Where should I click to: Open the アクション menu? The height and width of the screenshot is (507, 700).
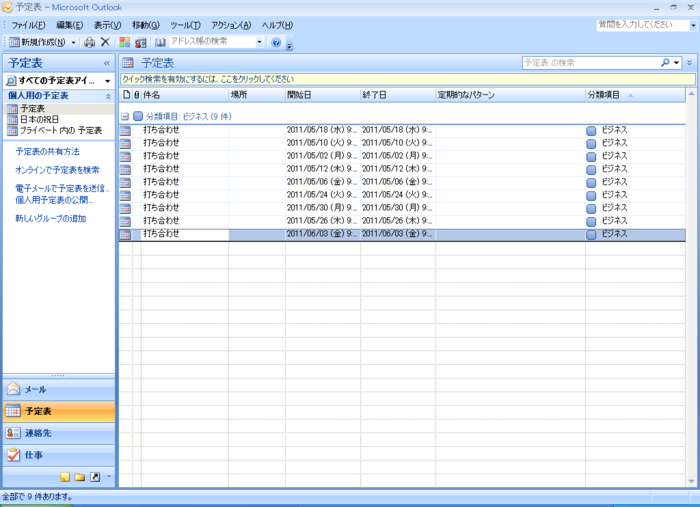coord(231,25)
